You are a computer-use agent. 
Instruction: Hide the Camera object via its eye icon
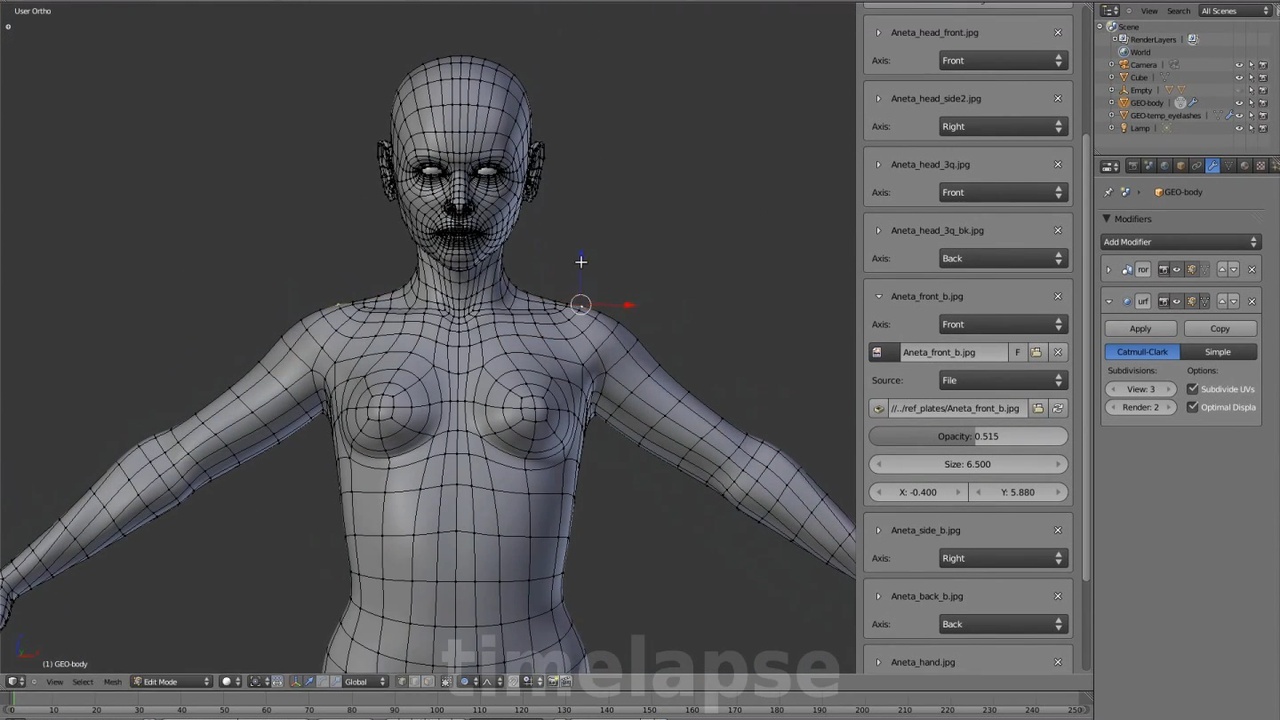(1239, 65)
